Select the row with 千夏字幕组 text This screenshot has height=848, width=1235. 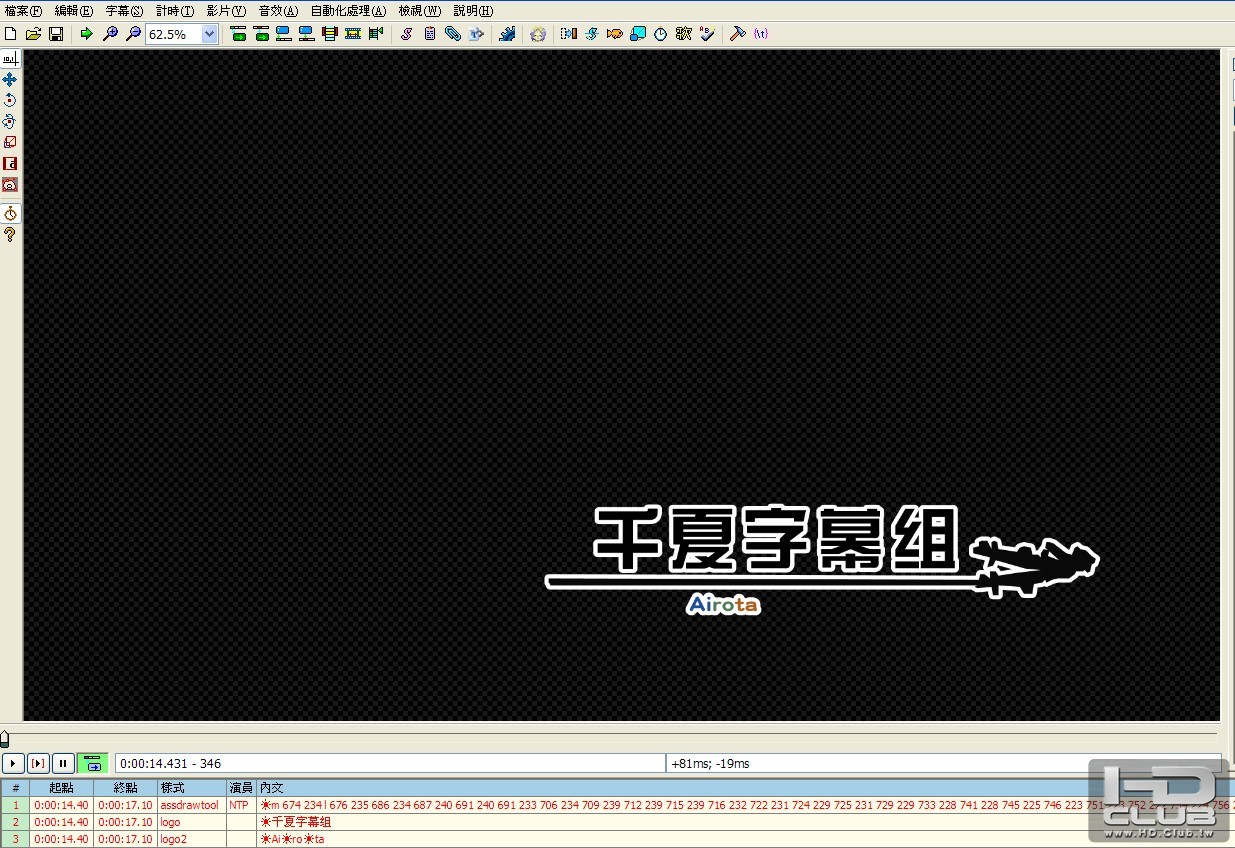click(617, 822)
